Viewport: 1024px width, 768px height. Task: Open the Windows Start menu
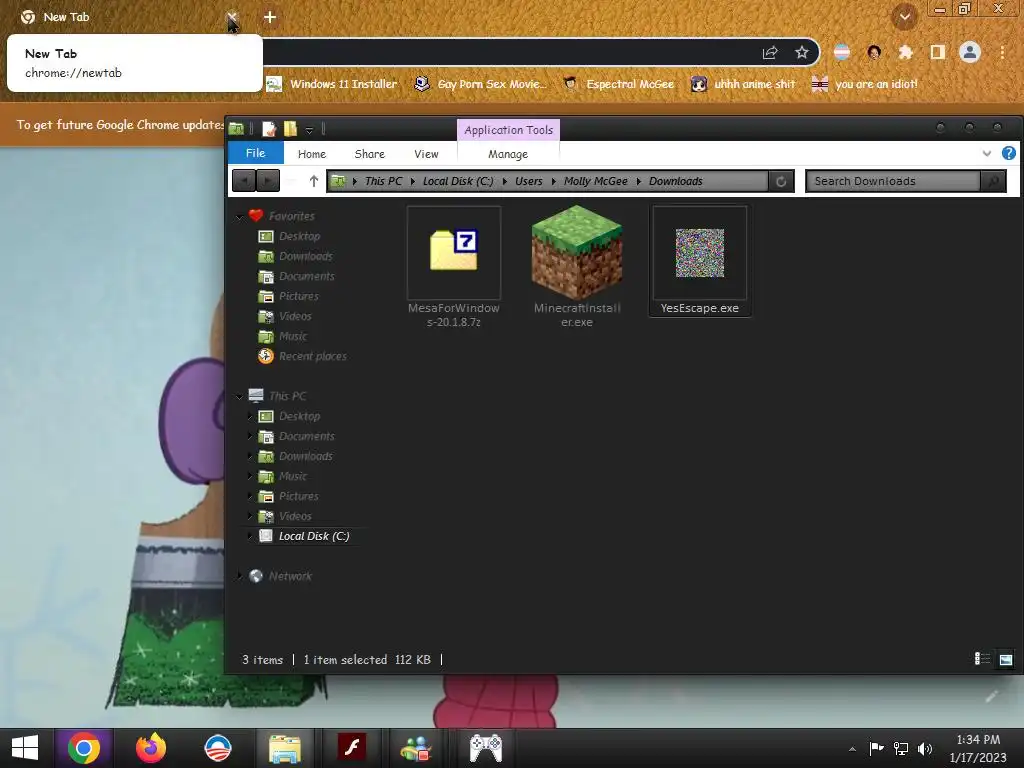click(25, 748)
